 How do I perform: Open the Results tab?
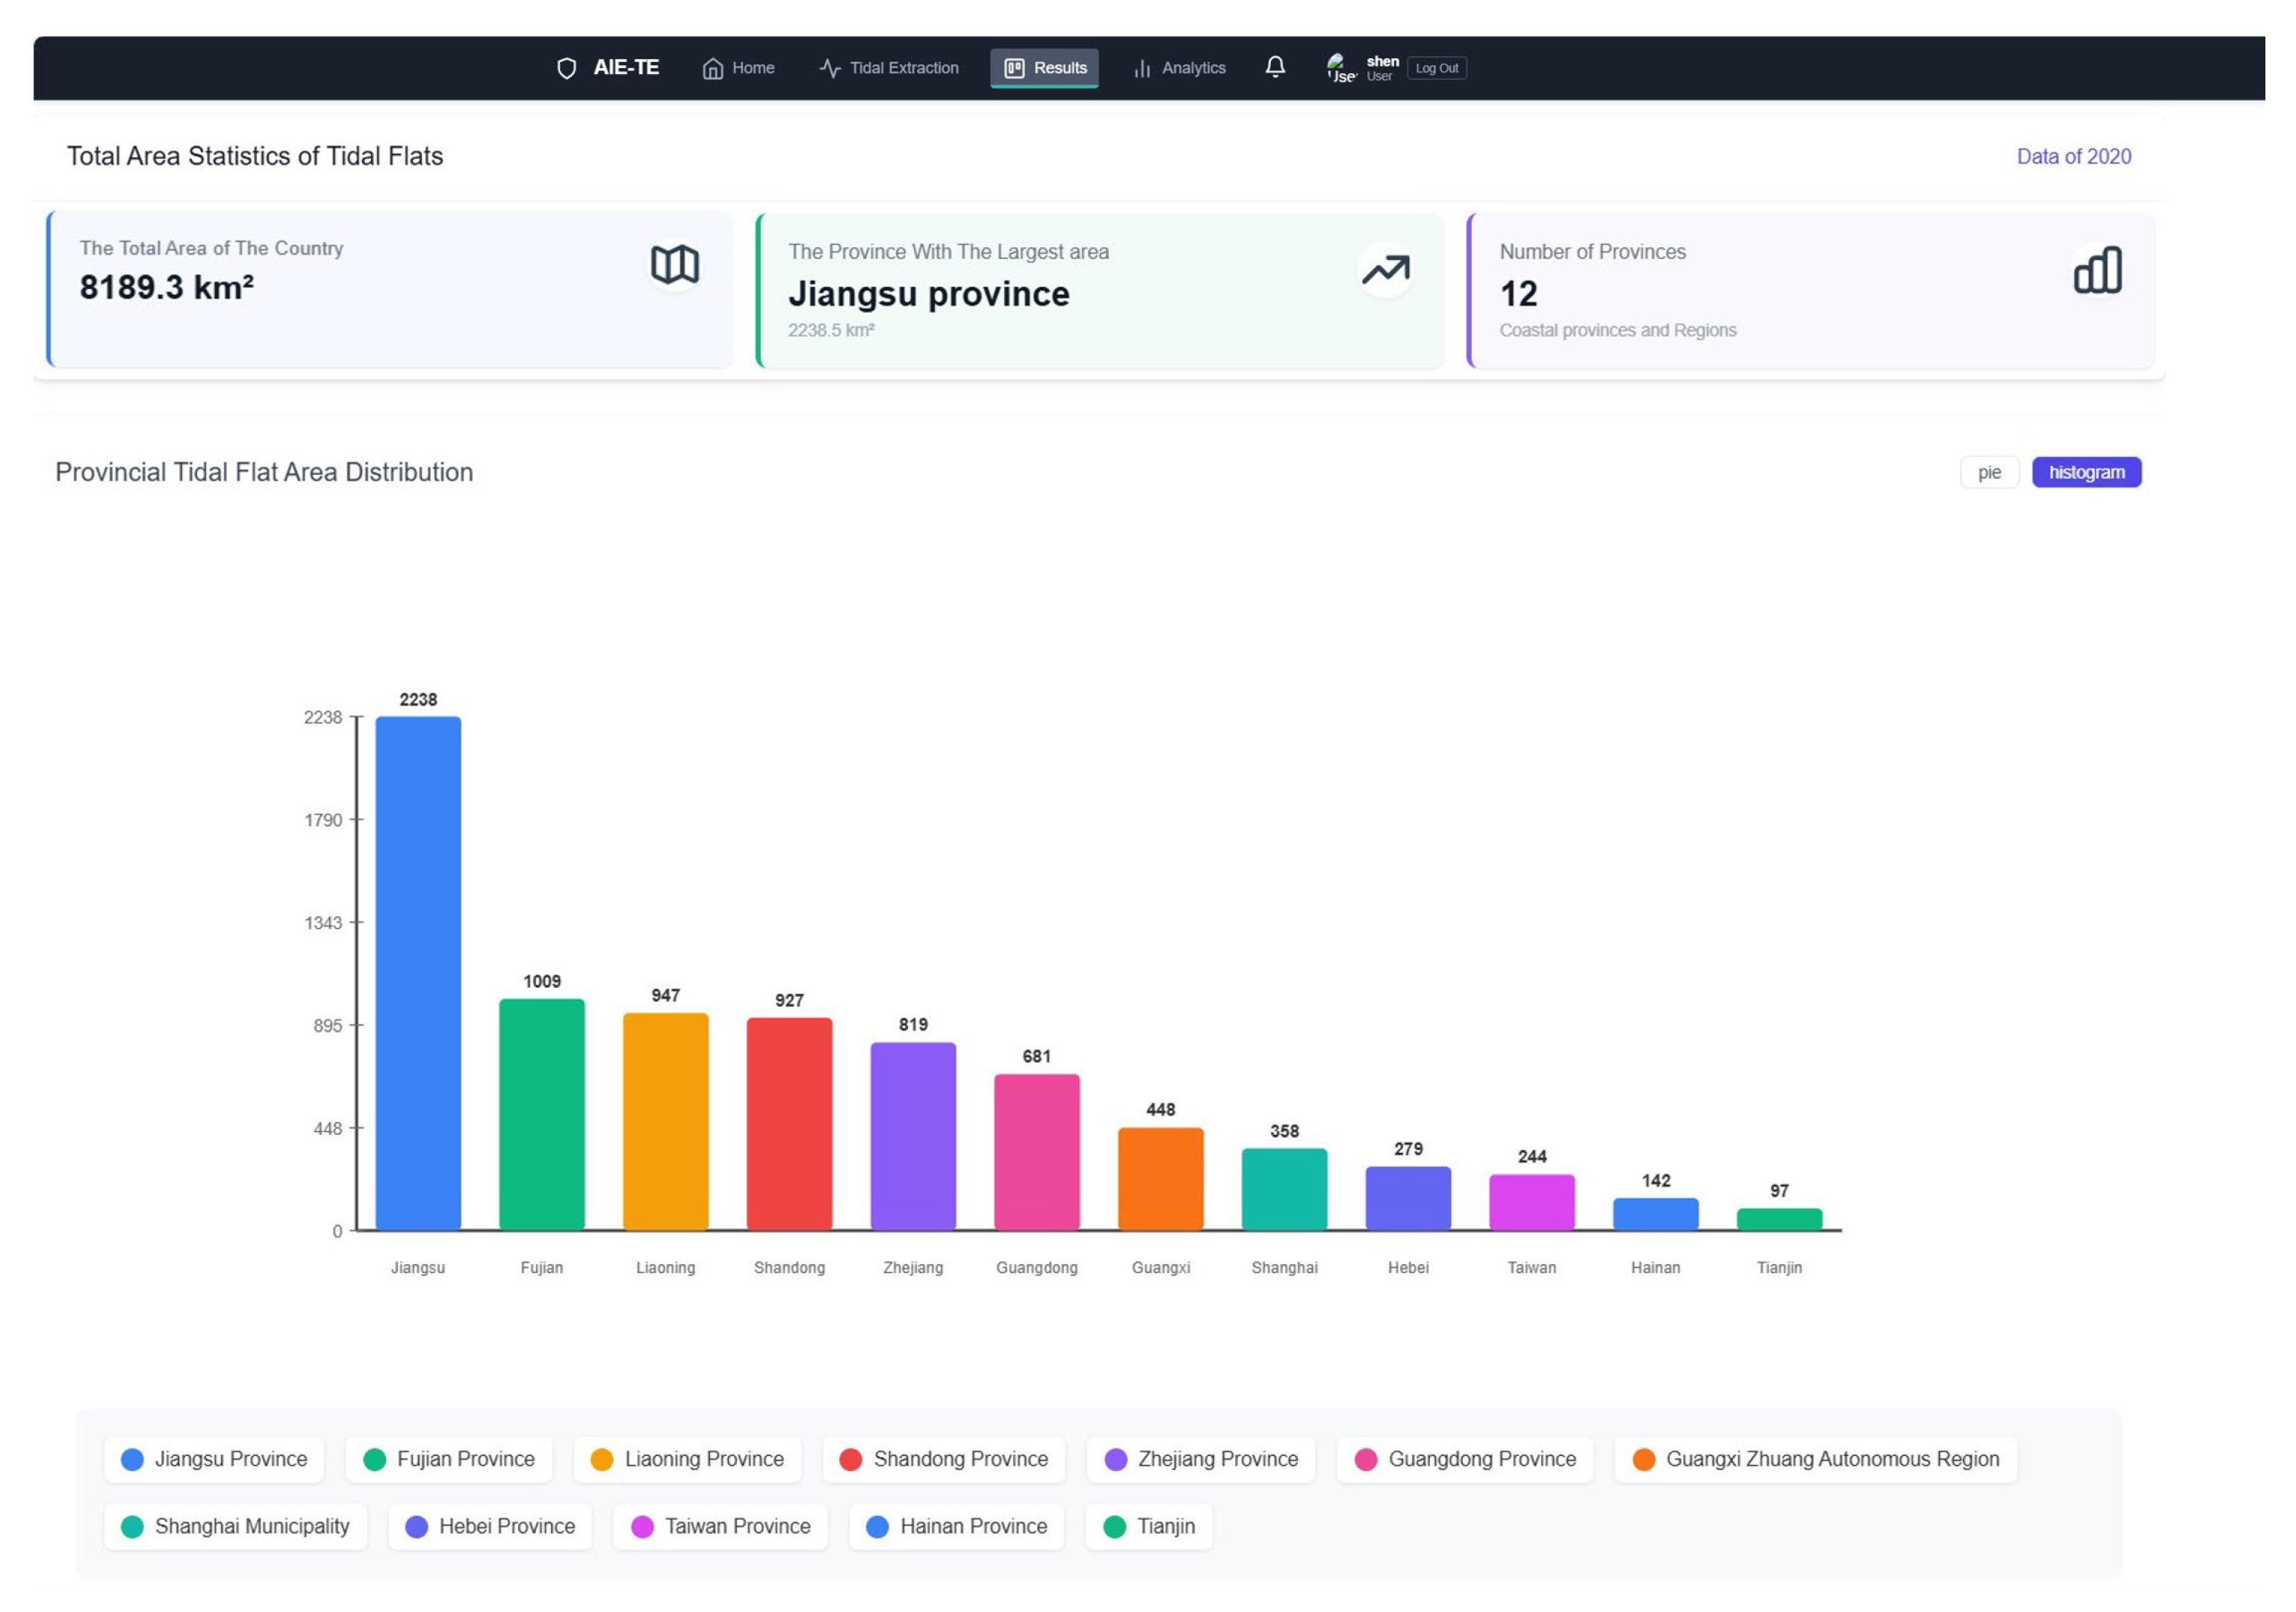click(x=1045, y=68)
